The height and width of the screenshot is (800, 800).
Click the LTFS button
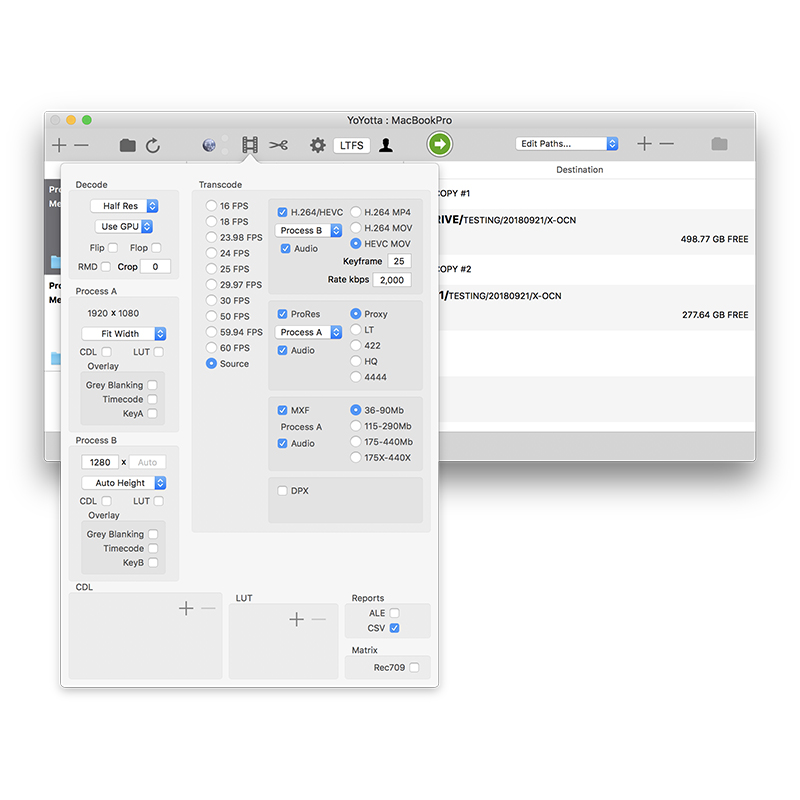[x=351, y=145]
